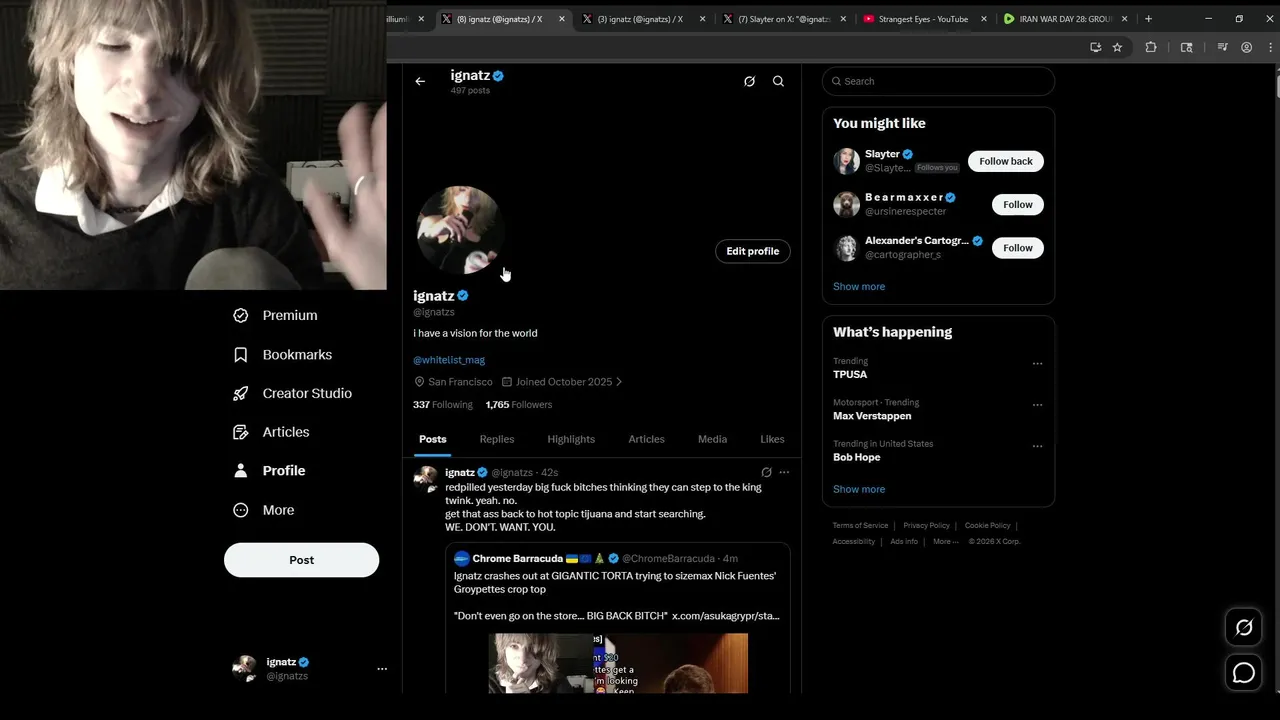The height and width of the screenshot is (720, 1280).
Task: Open options dots for Bob Hope trend
Action: [1037, 446]
